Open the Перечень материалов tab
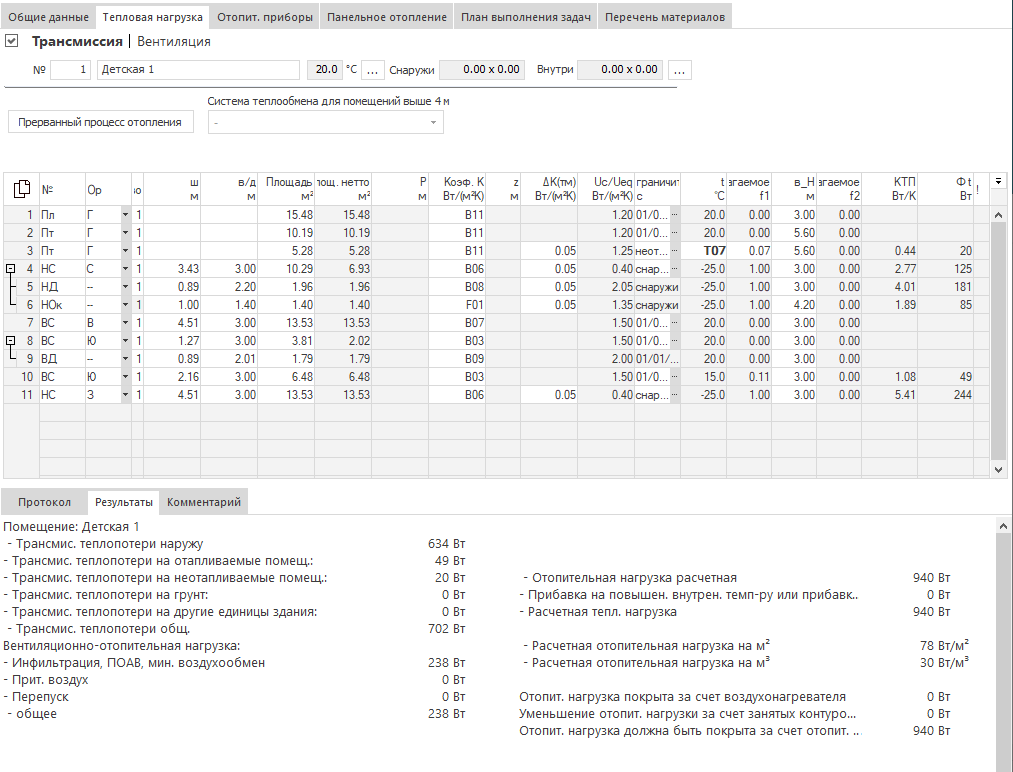 point(665,17)
